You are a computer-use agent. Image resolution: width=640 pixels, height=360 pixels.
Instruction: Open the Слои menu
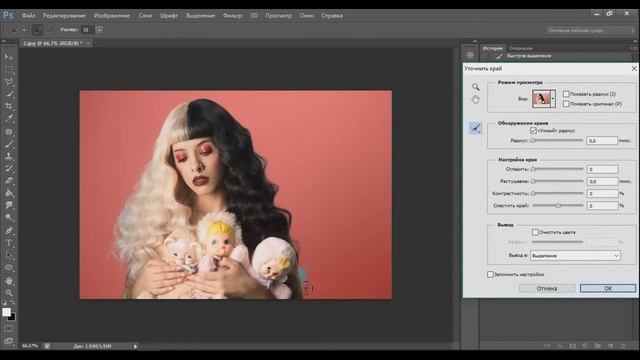coord(145,16)
